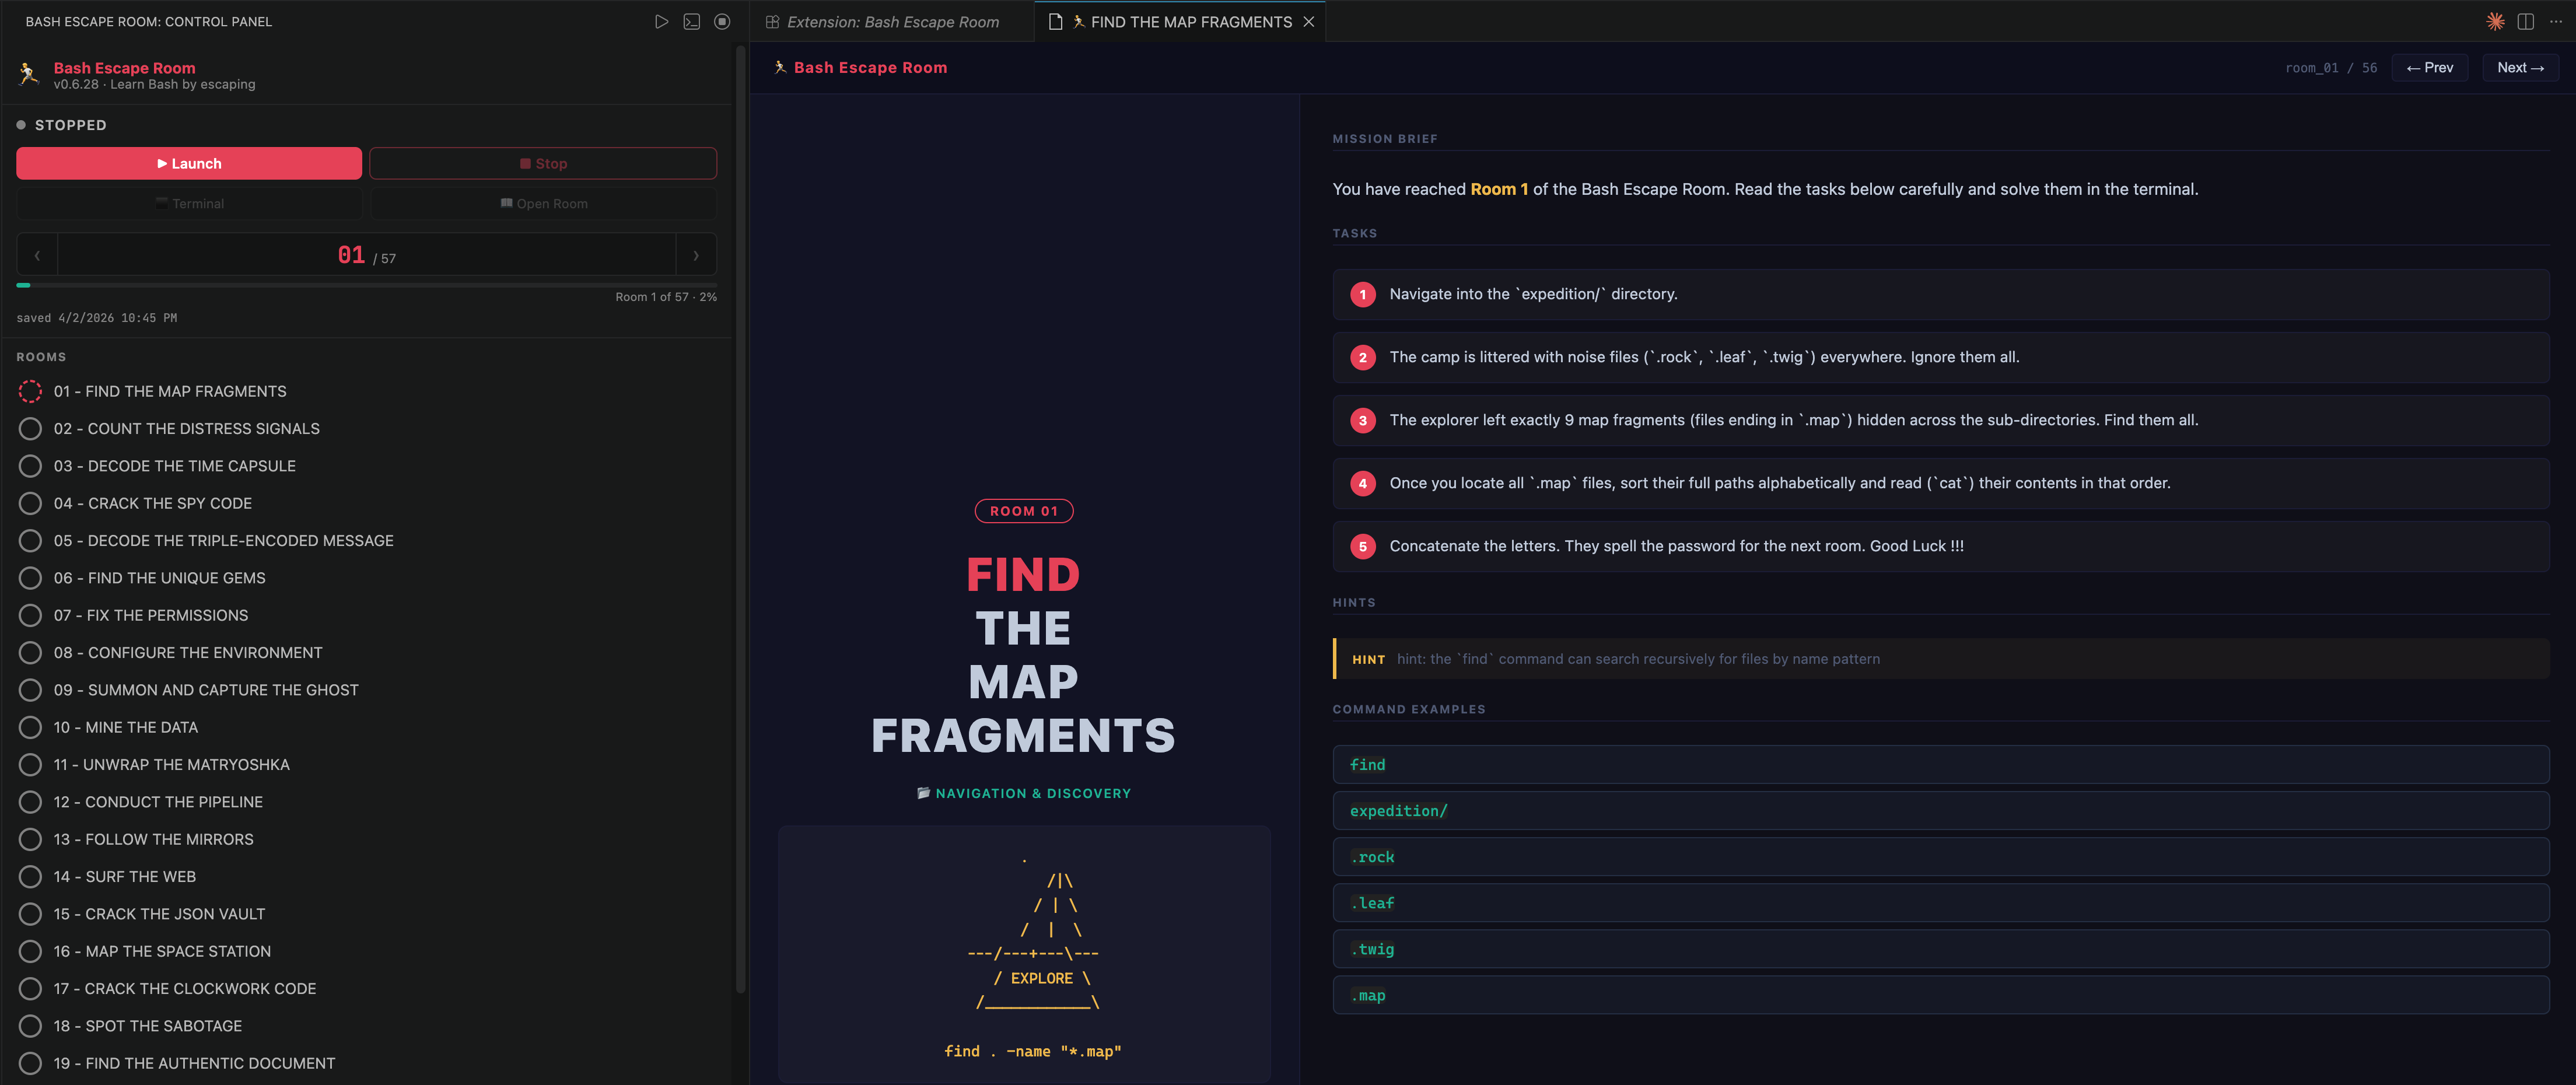Click the stop-circle icon in panel header
2576x1085 pixels.
pos(722,21)
